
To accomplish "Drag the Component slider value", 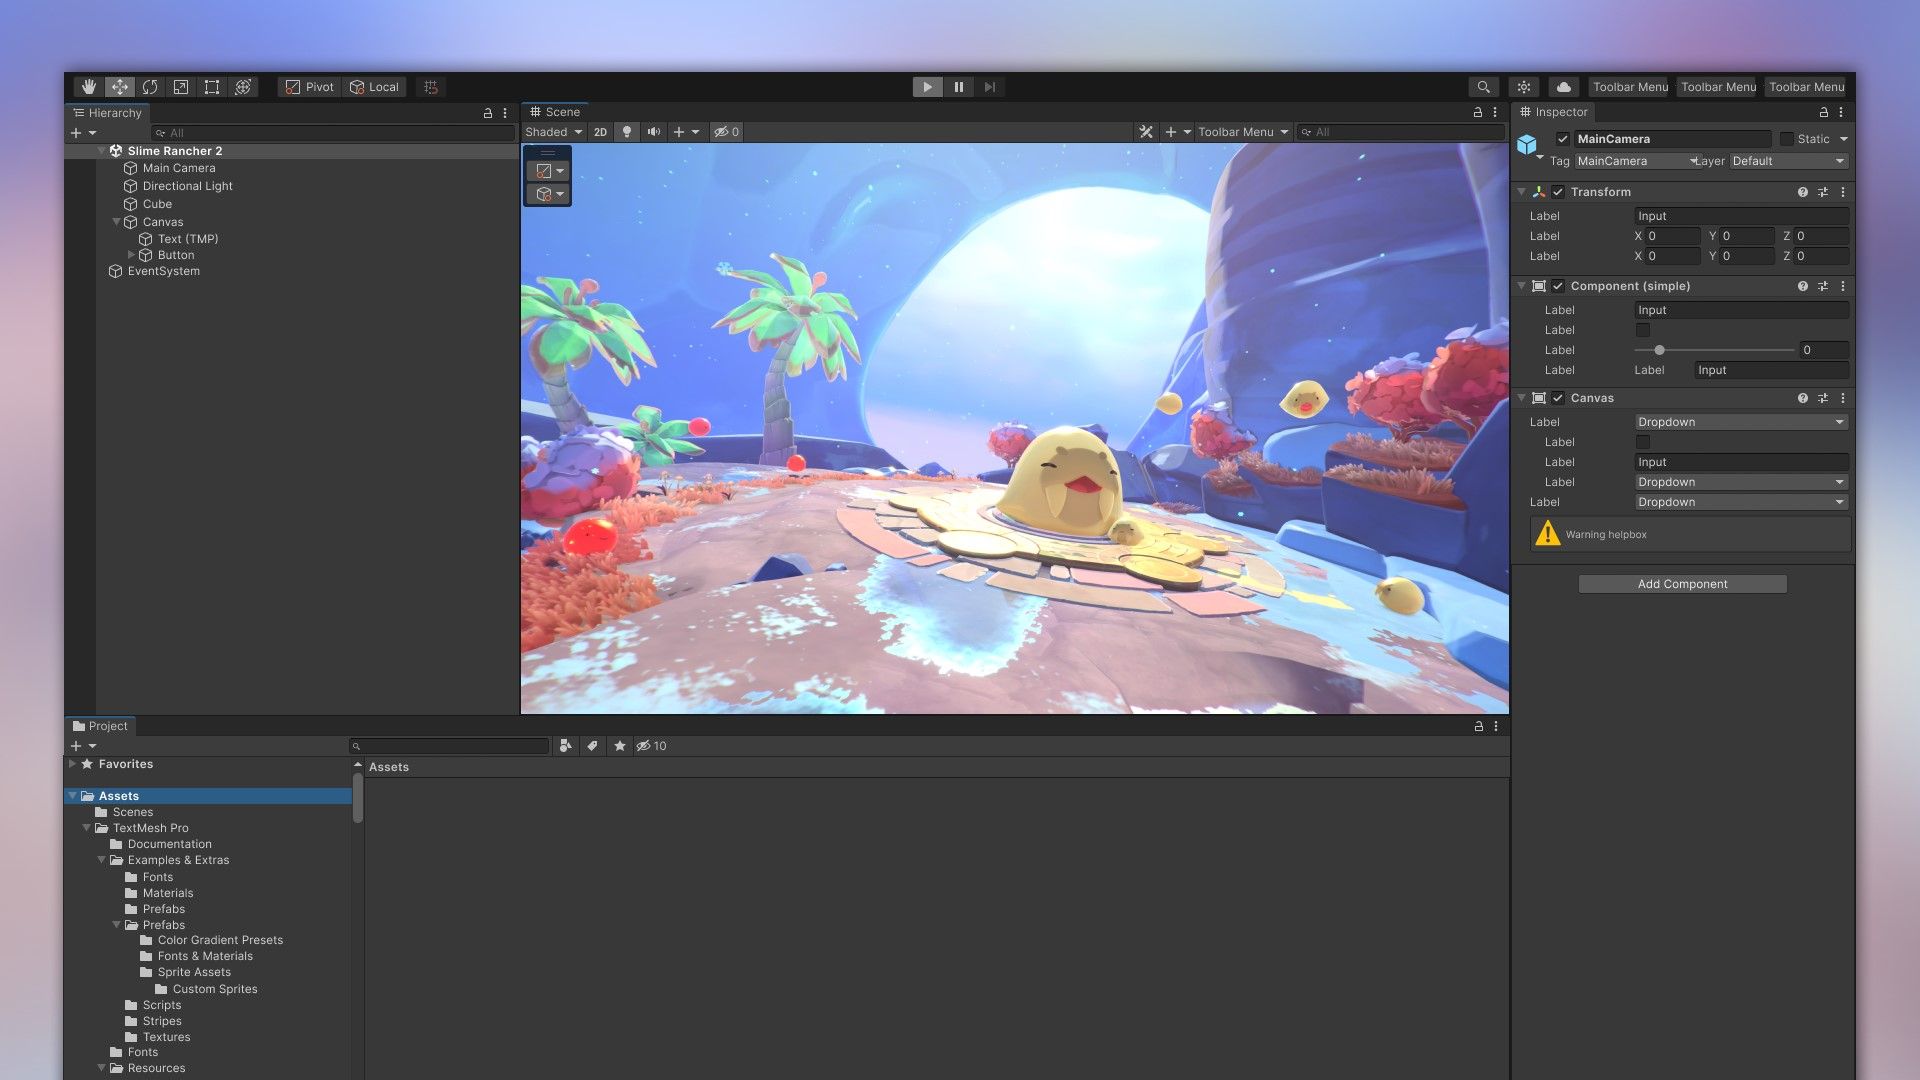I will [1660, 349].
